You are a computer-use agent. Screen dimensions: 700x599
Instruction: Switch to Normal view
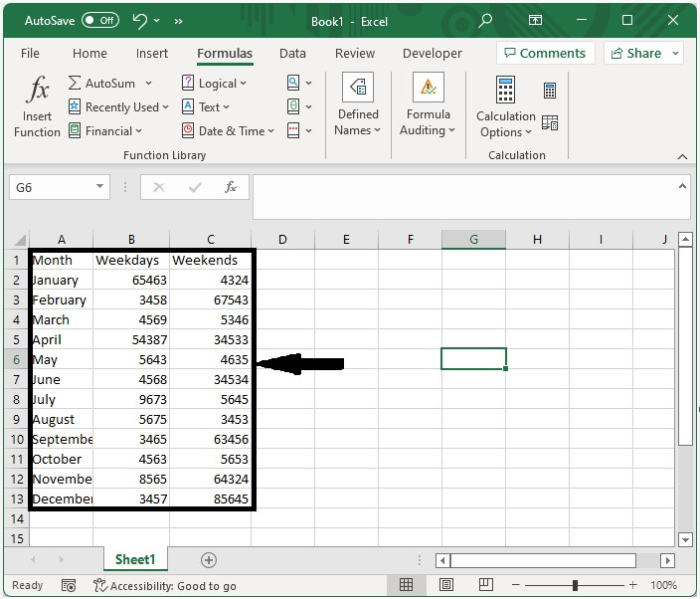(406, 585)
